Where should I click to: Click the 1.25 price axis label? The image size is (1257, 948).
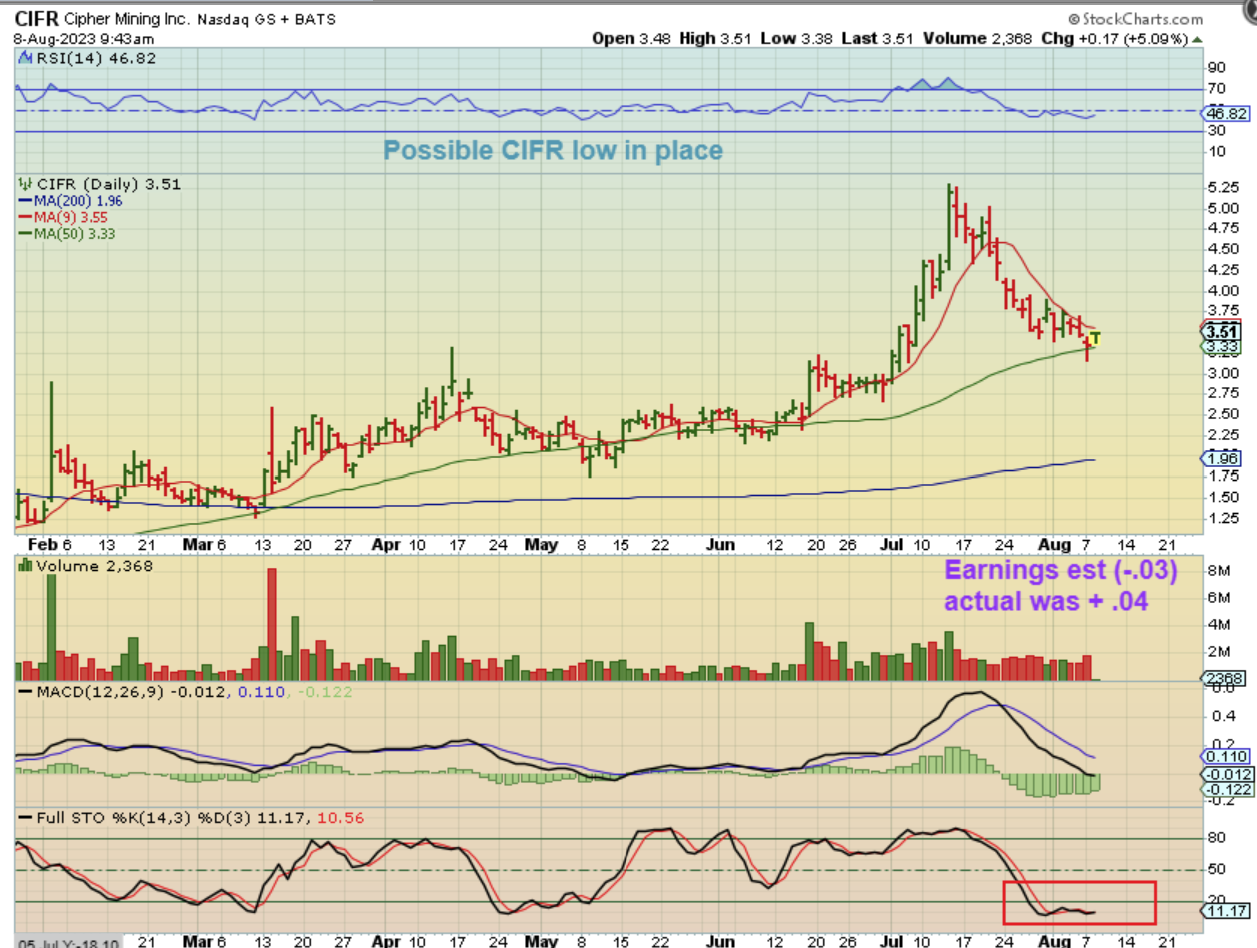(x=1225, y=518)
